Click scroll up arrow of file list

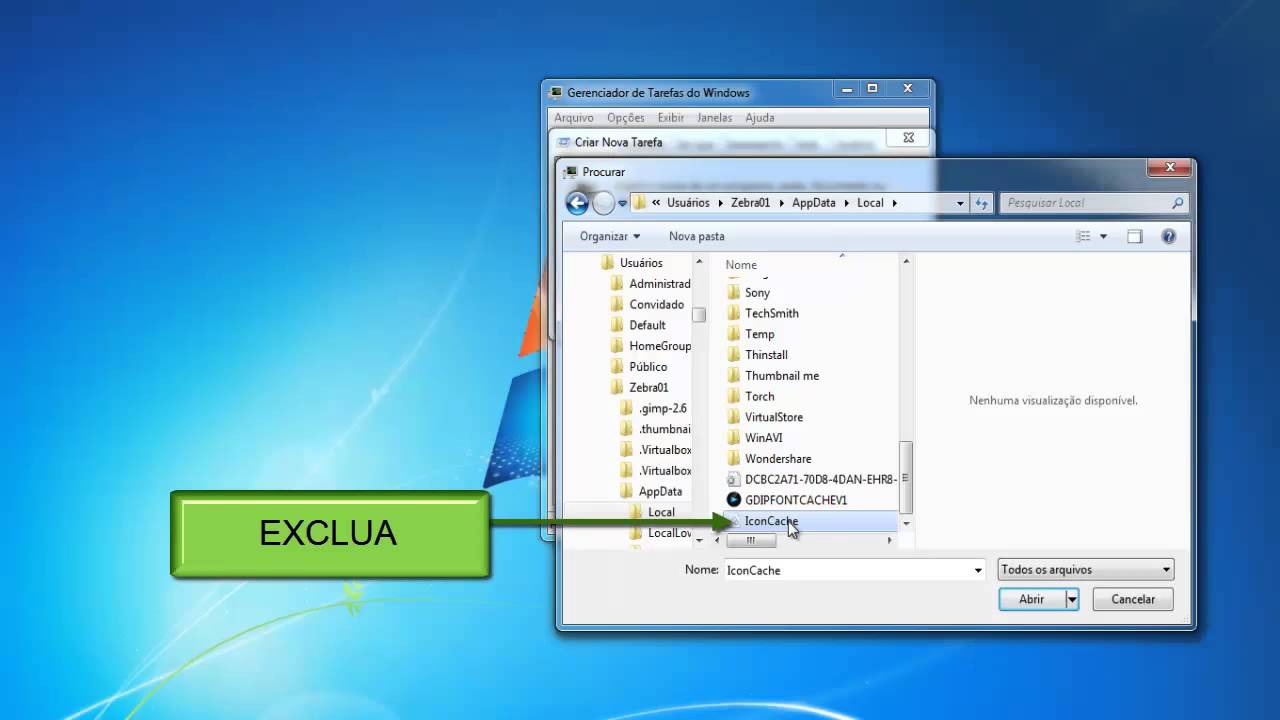click(x=907, y=262)
